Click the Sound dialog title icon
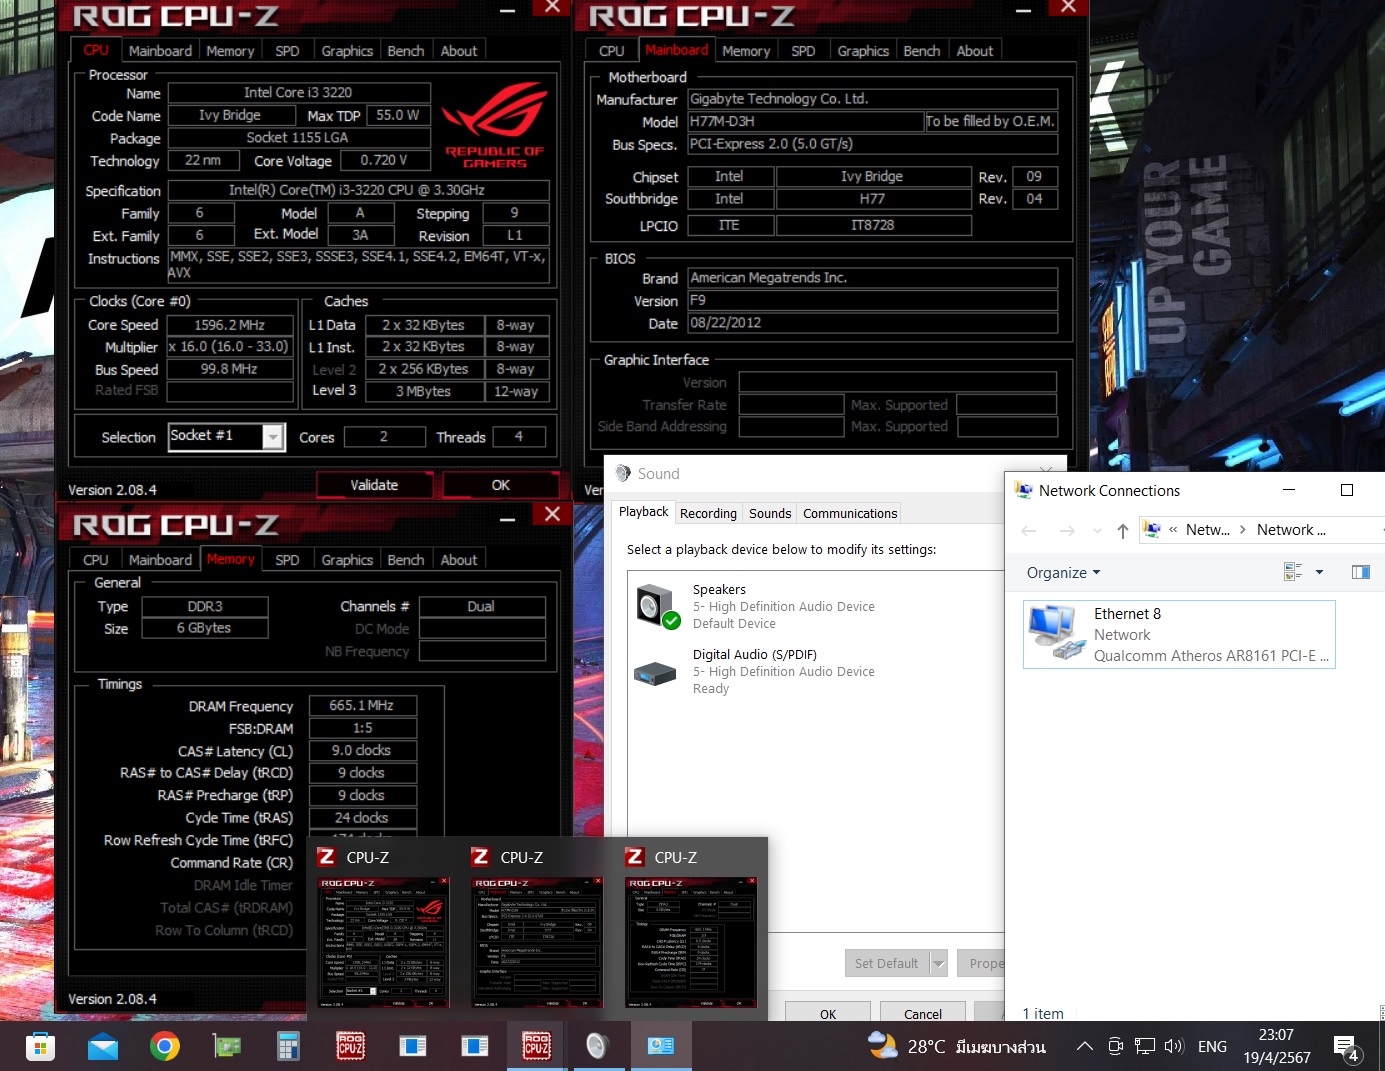This screenshot has height=1071, width=1385. (623, 473)
